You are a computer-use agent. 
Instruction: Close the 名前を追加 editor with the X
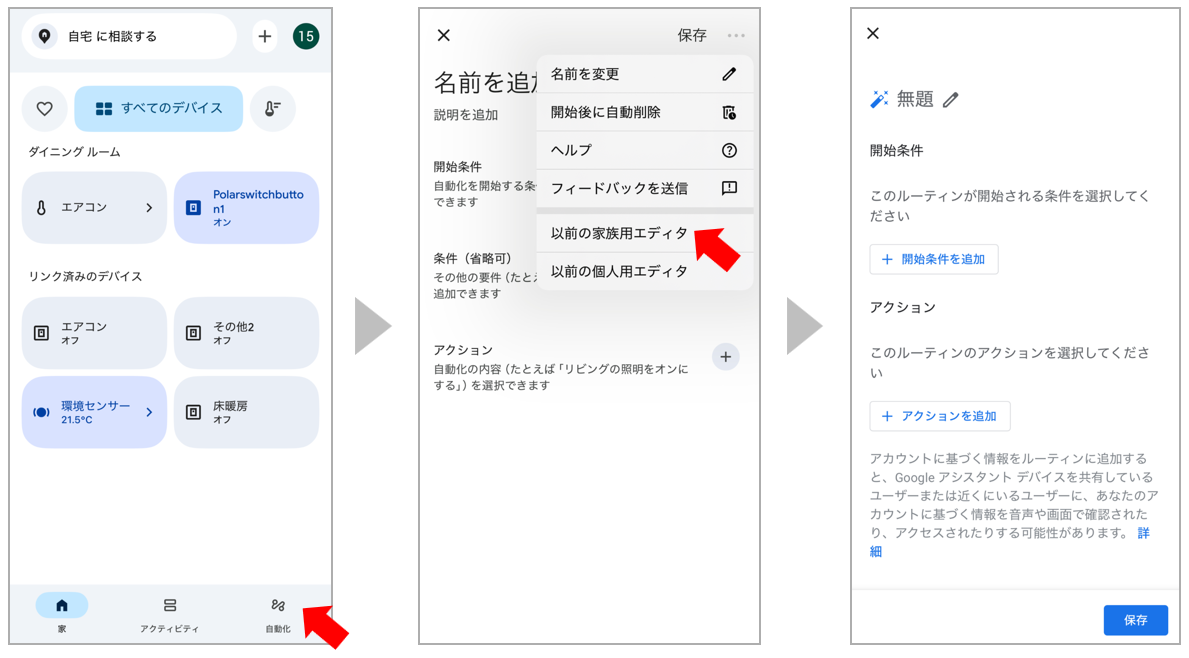click(444, 35)
